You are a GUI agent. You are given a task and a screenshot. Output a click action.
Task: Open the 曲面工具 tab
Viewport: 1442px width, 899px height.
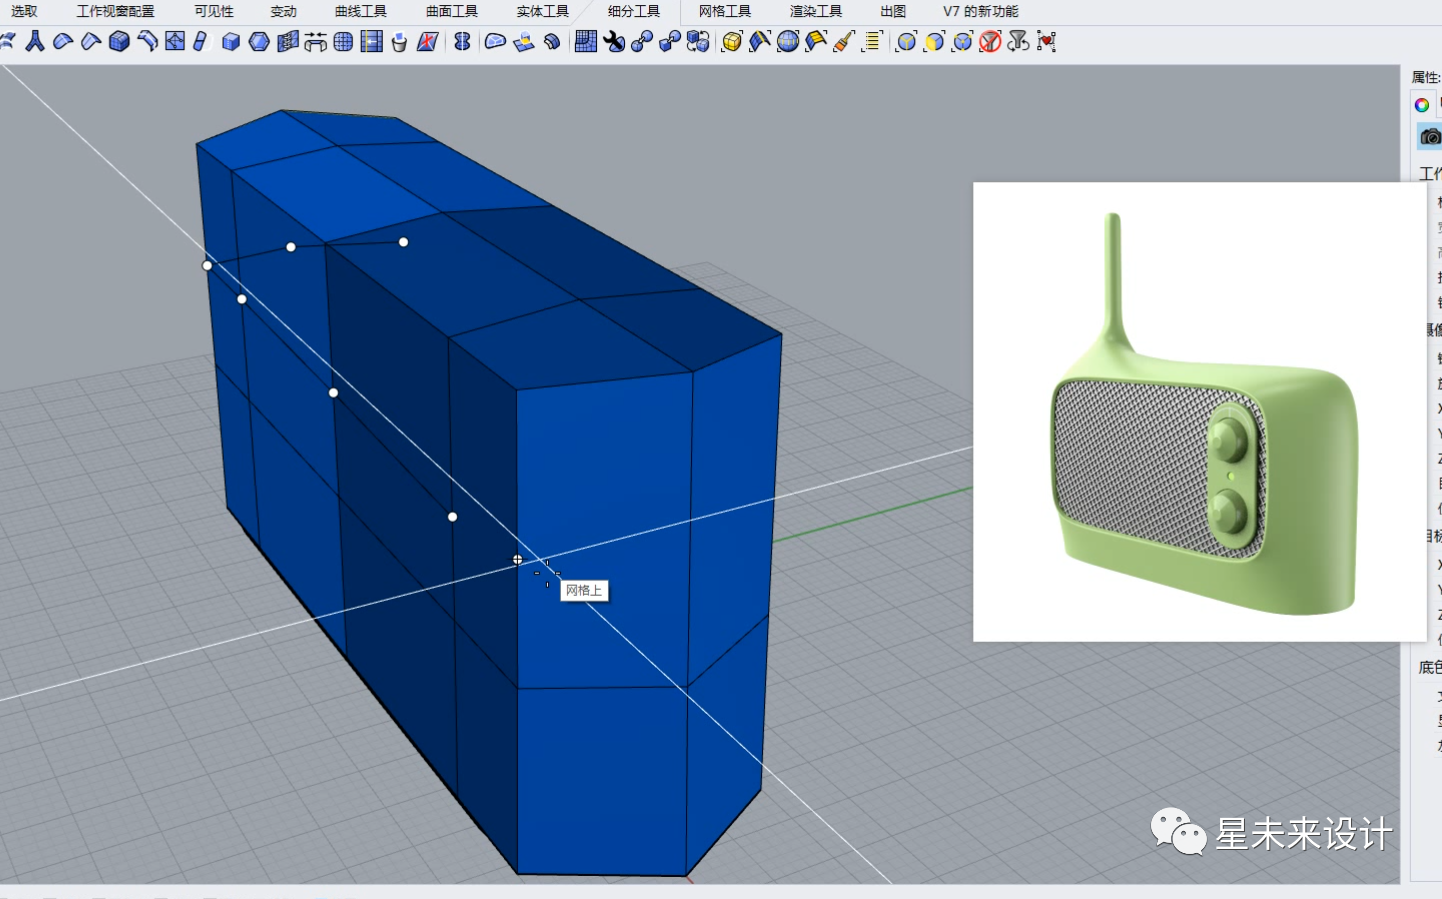tap(452, 11)
